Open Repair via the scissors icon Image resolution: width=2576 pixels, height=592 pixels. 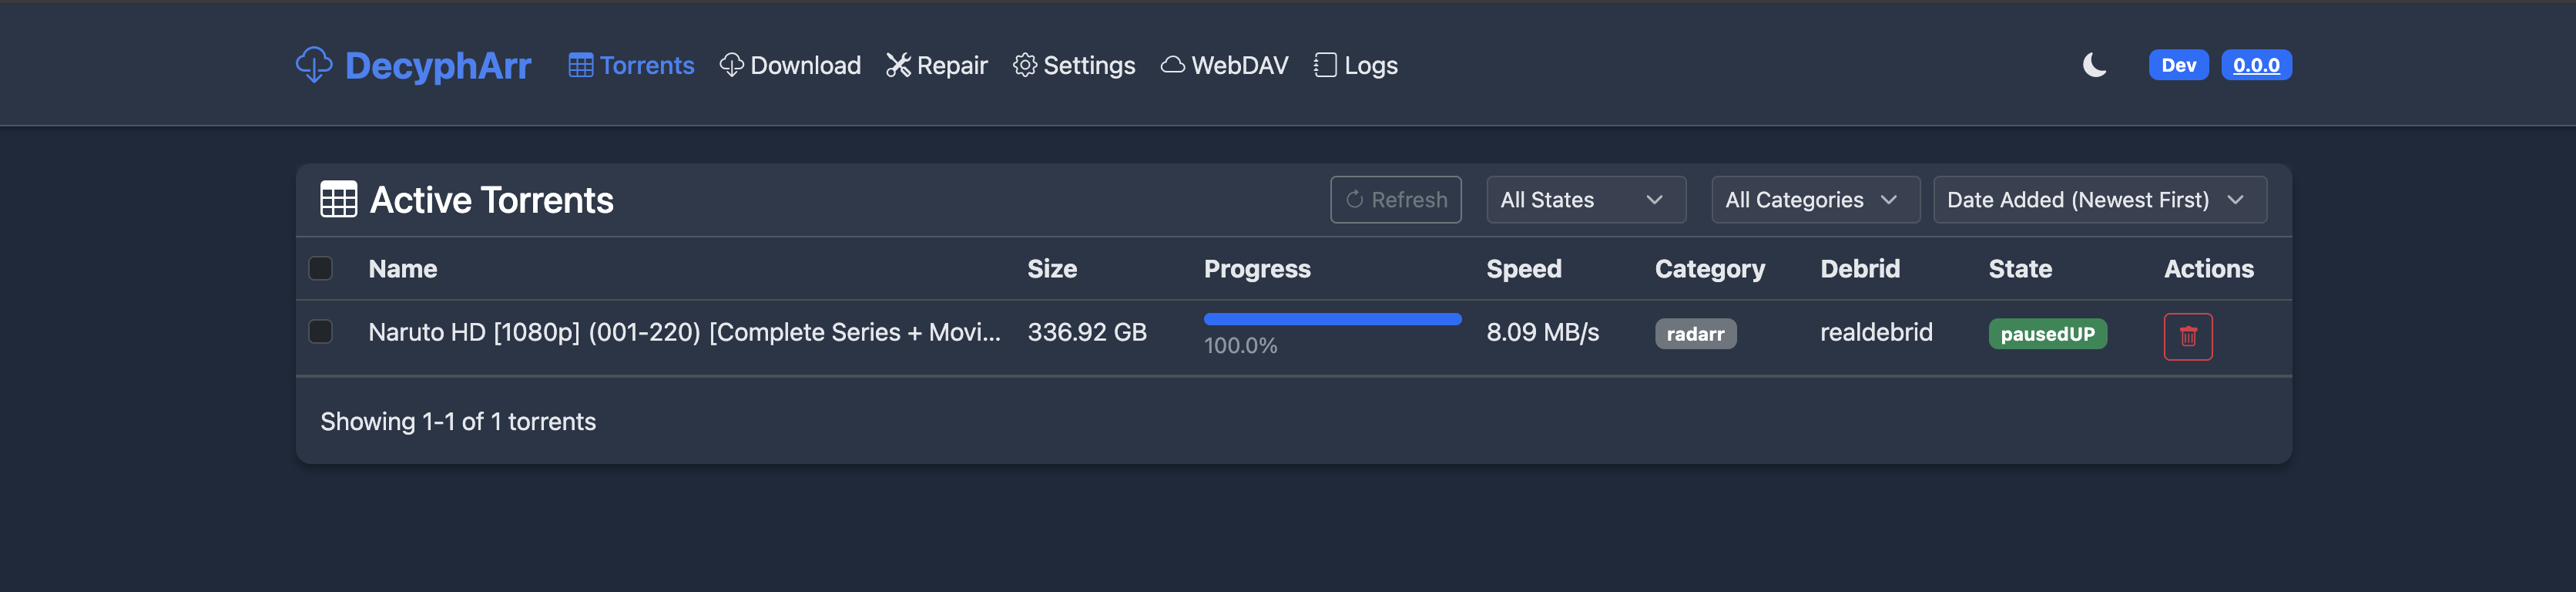point(898,64)
